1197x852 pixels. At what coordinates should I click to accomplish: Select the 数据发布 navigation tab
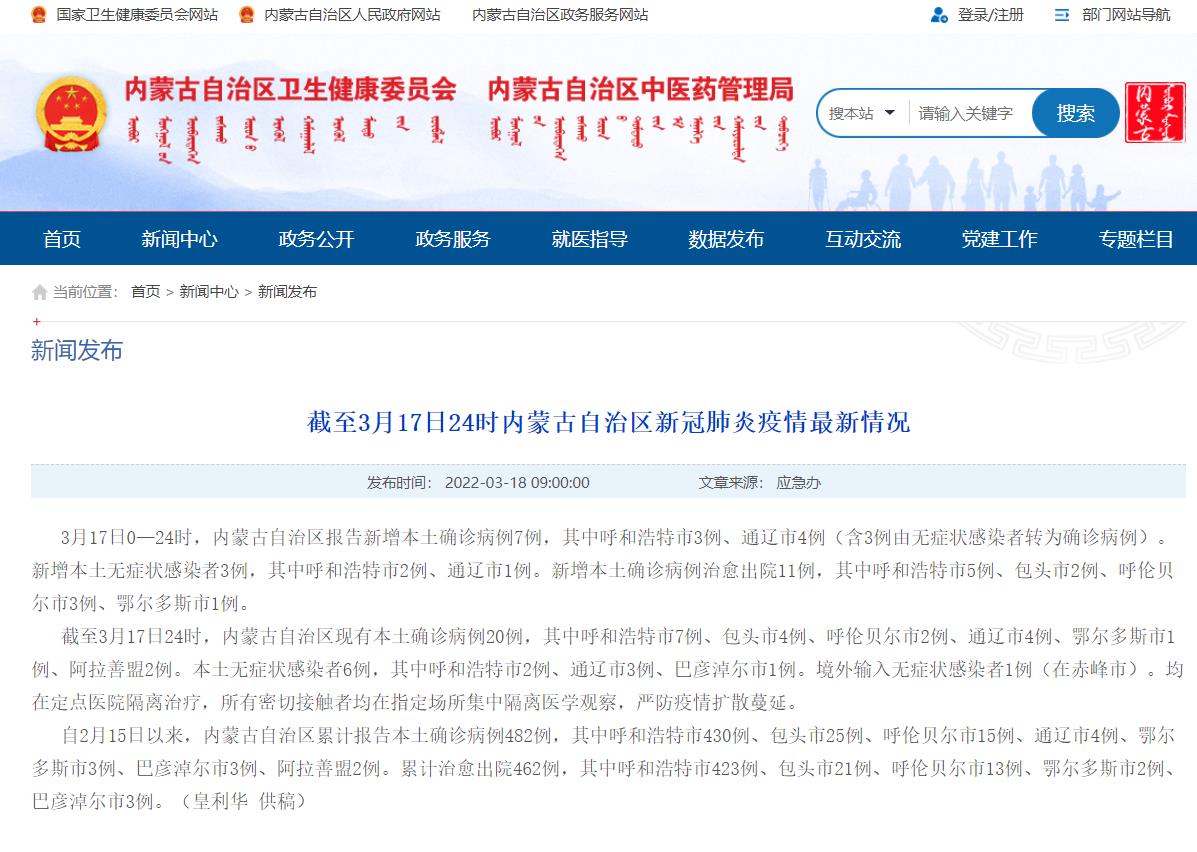(726, 239)
